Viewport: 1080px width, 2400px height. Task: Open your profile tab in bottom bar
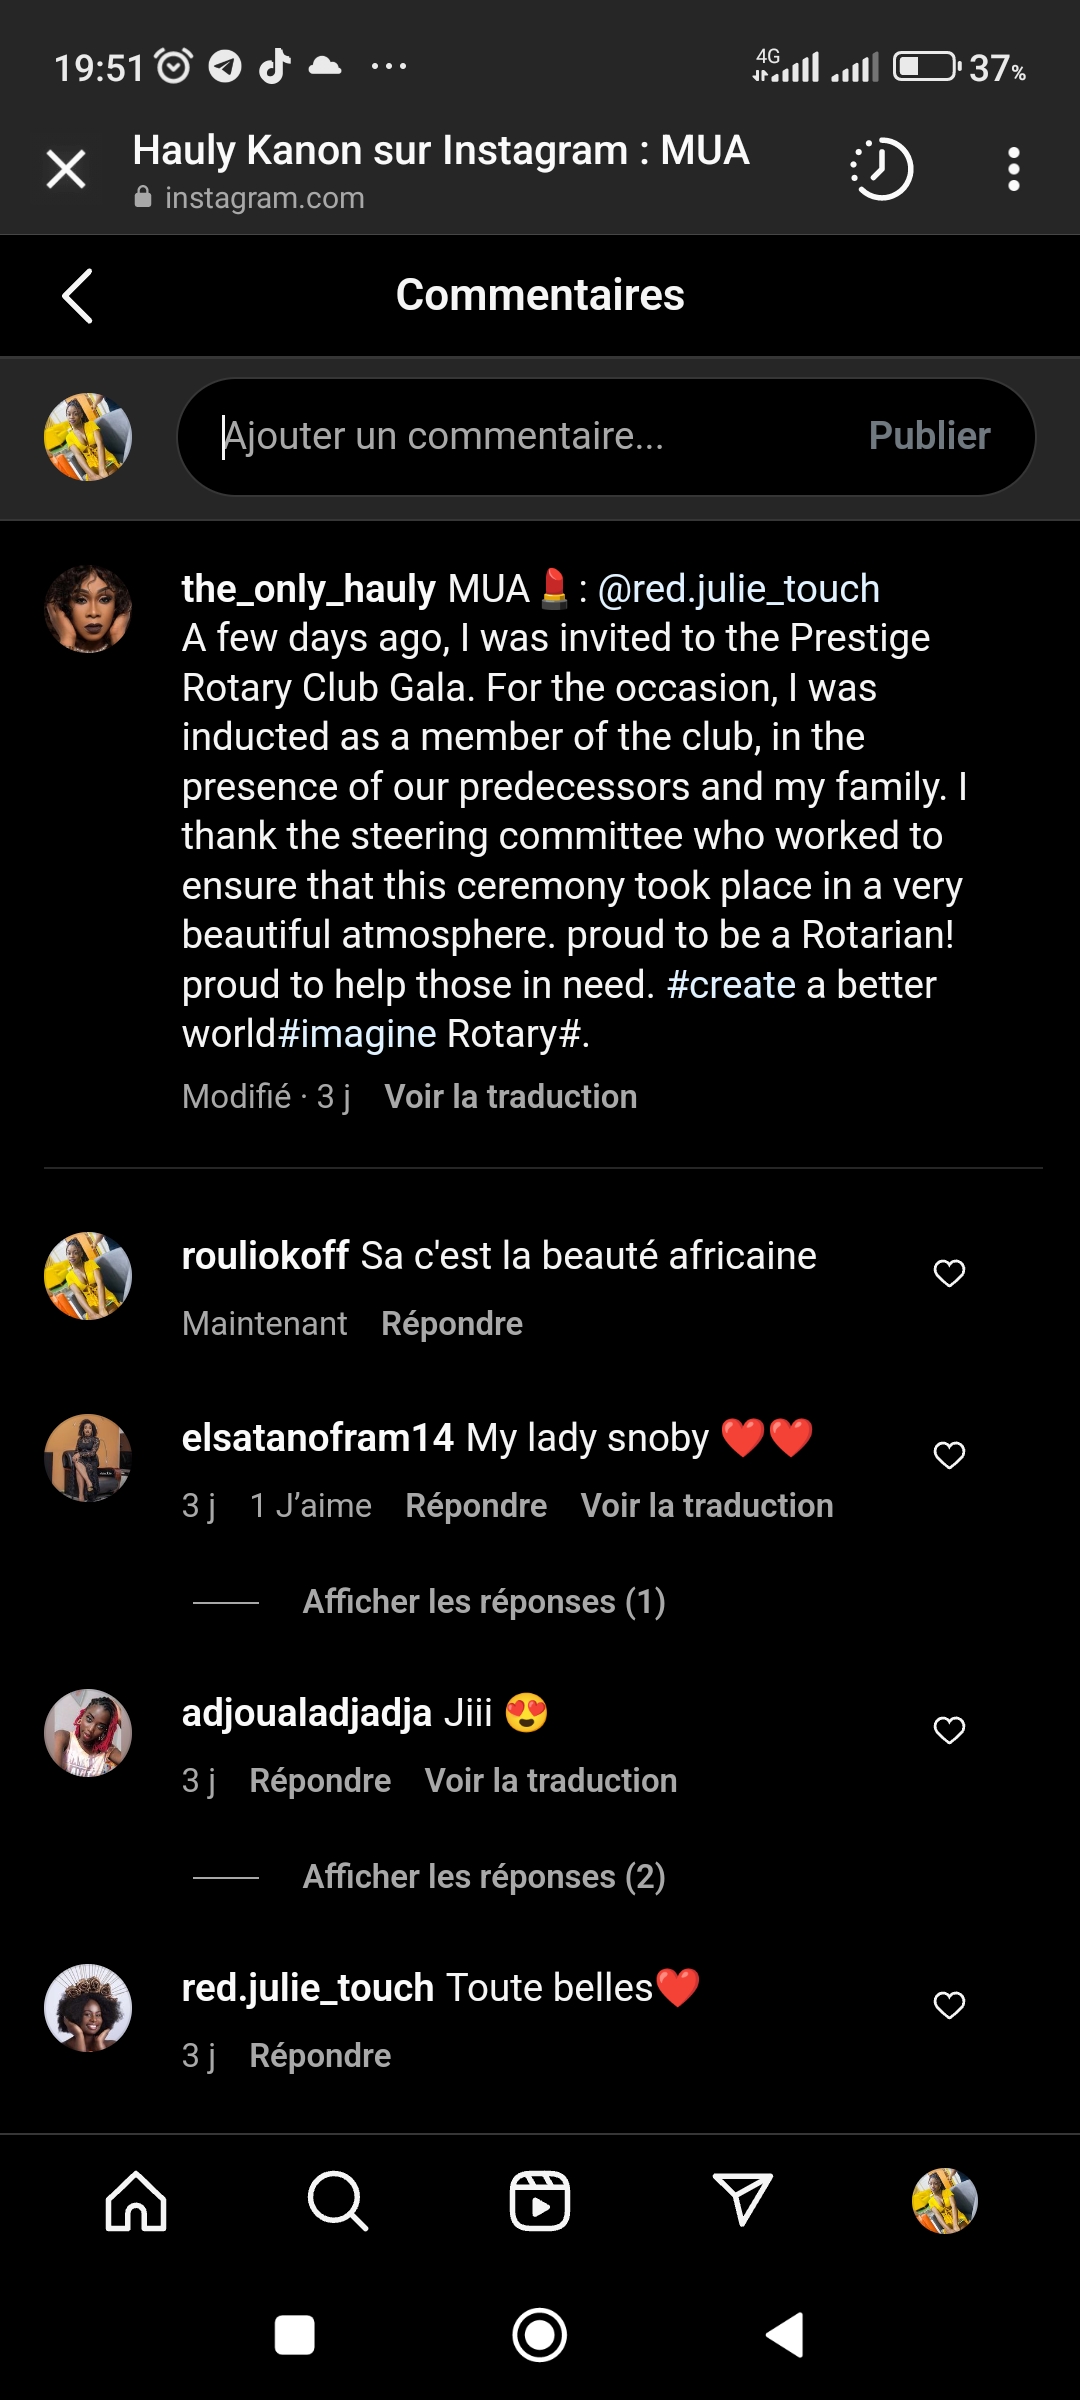pos(944,2201)
